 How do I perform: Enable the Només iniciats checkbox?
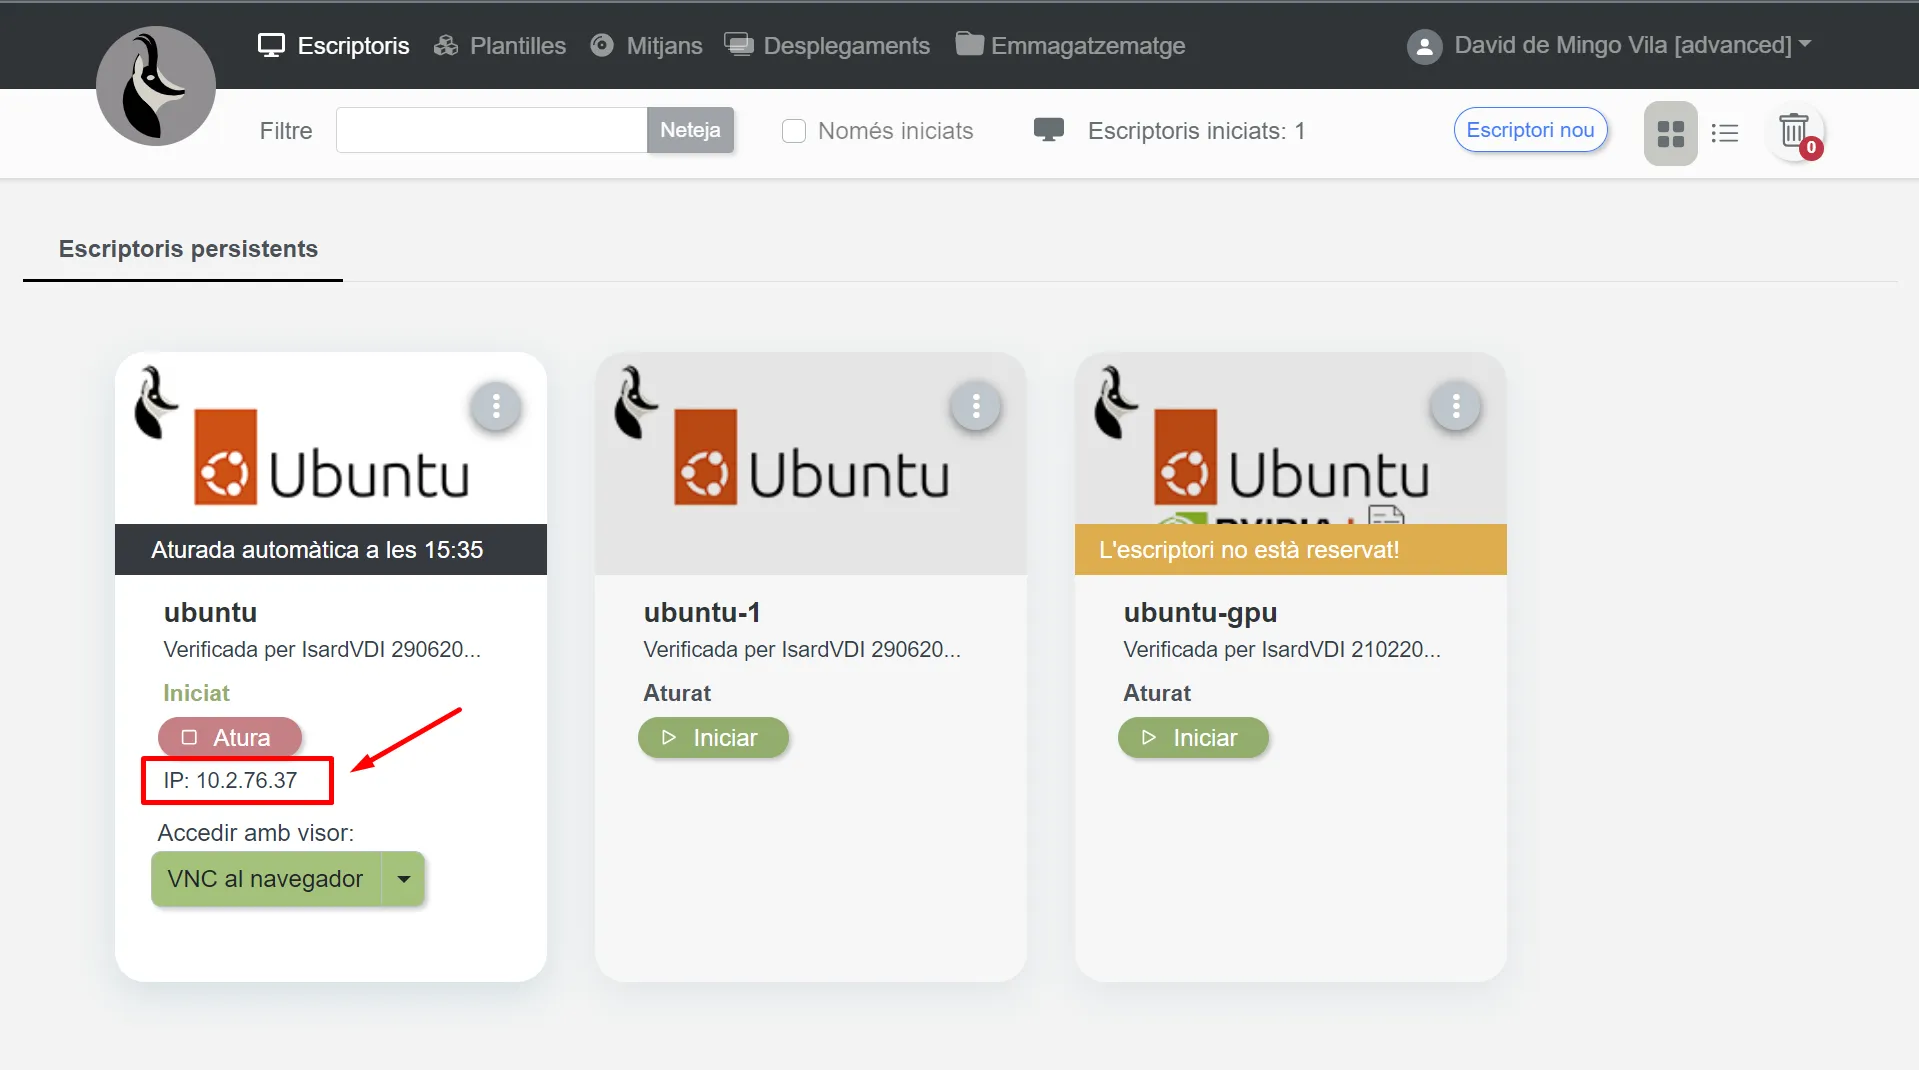[x=794, y=131]
